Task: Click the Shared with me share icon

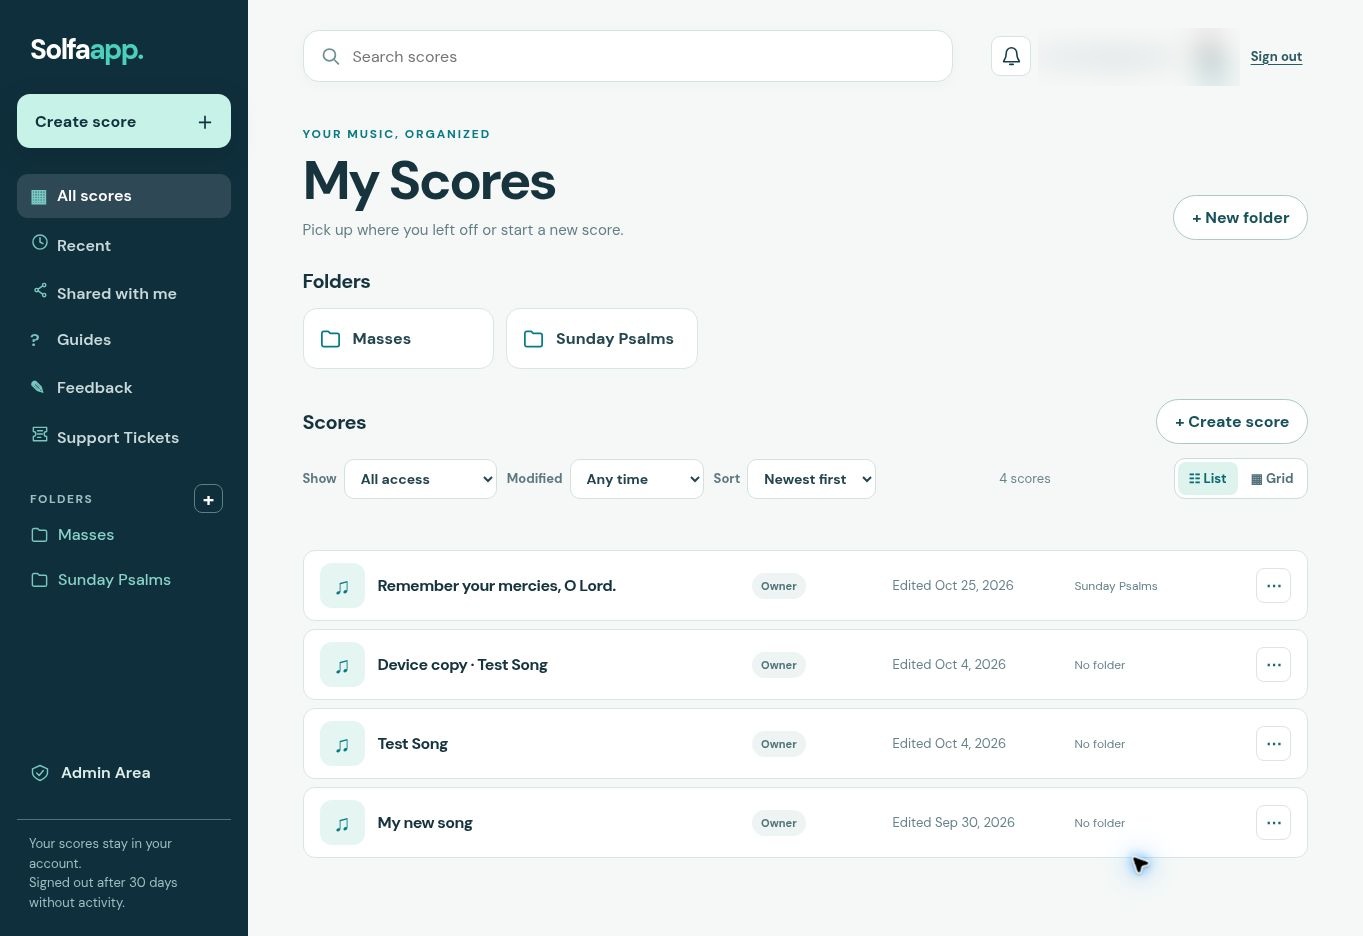Action: [x=40, y=290]
